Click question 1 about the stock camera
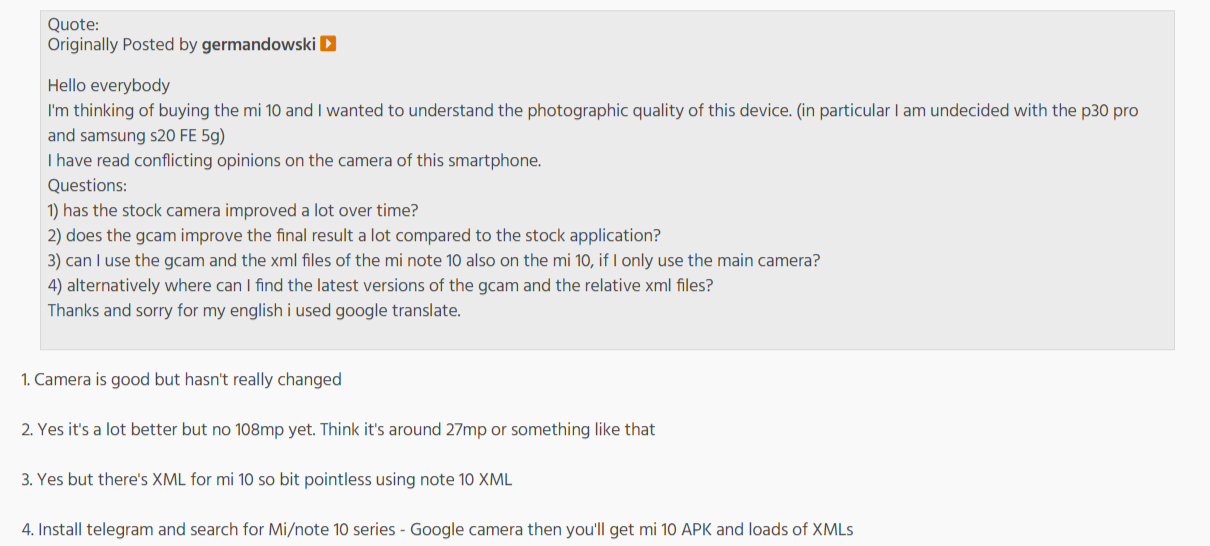Viewport: 1210px width, 546px height. click(x=233, y=211)
